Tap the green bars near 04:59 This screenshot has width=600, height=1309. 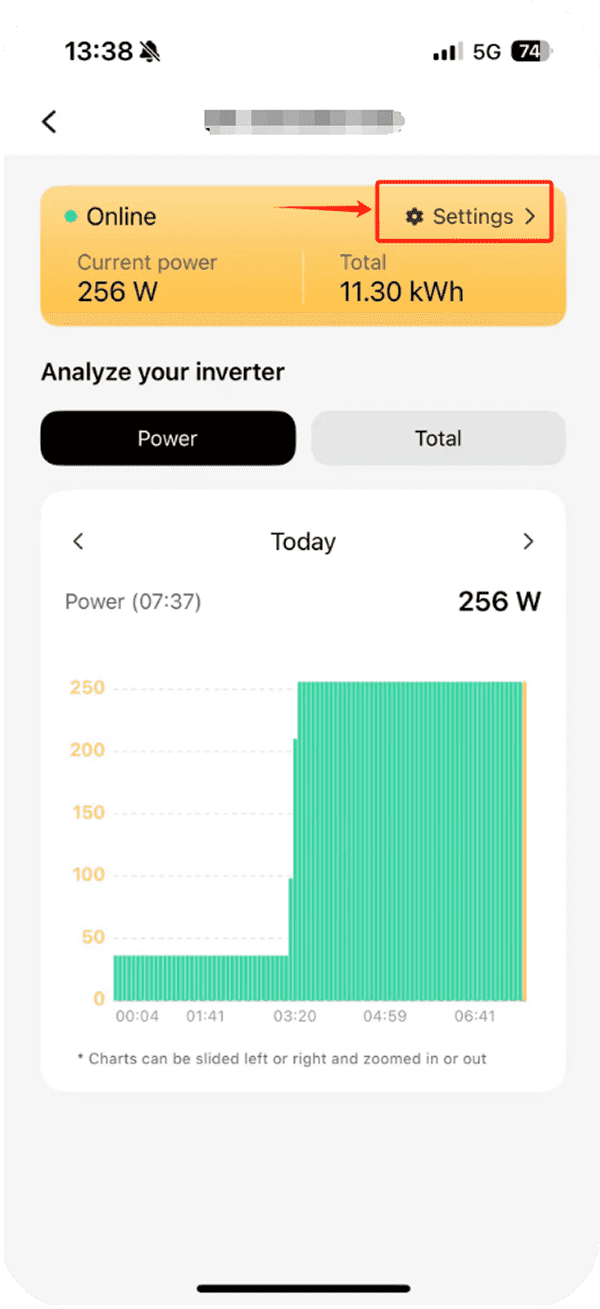[385, 840]
